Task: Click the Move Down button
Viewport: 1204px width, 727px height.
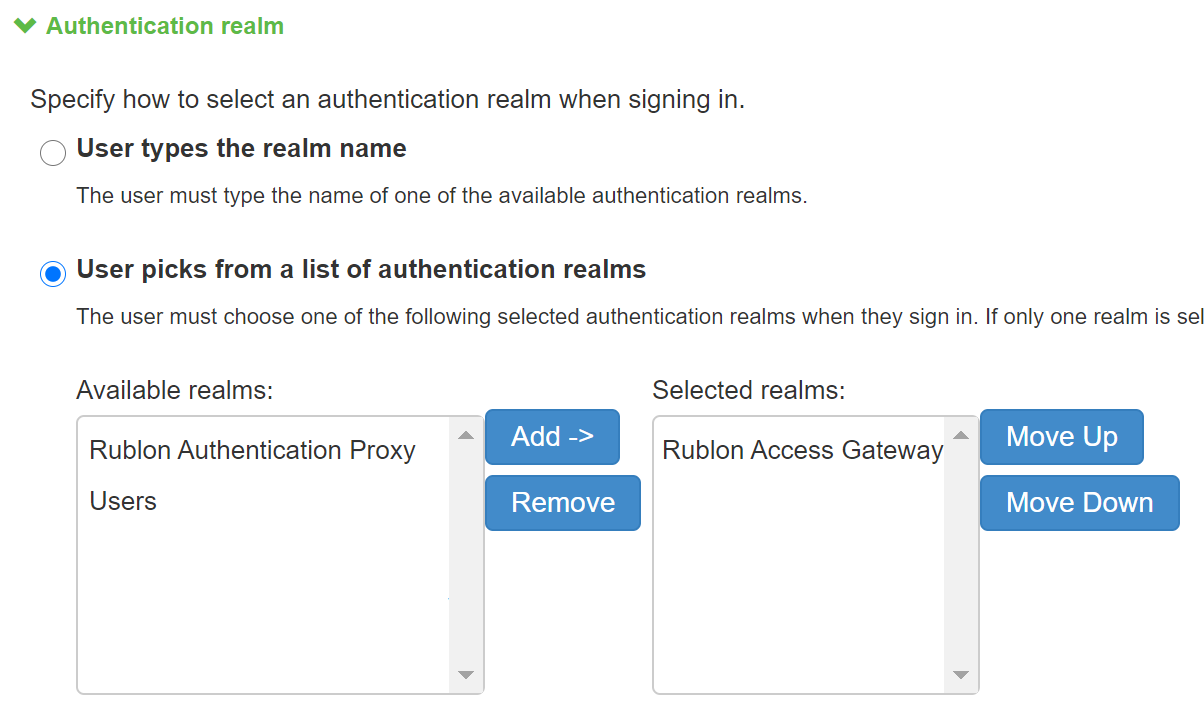Action: (x=1079, y=502)
